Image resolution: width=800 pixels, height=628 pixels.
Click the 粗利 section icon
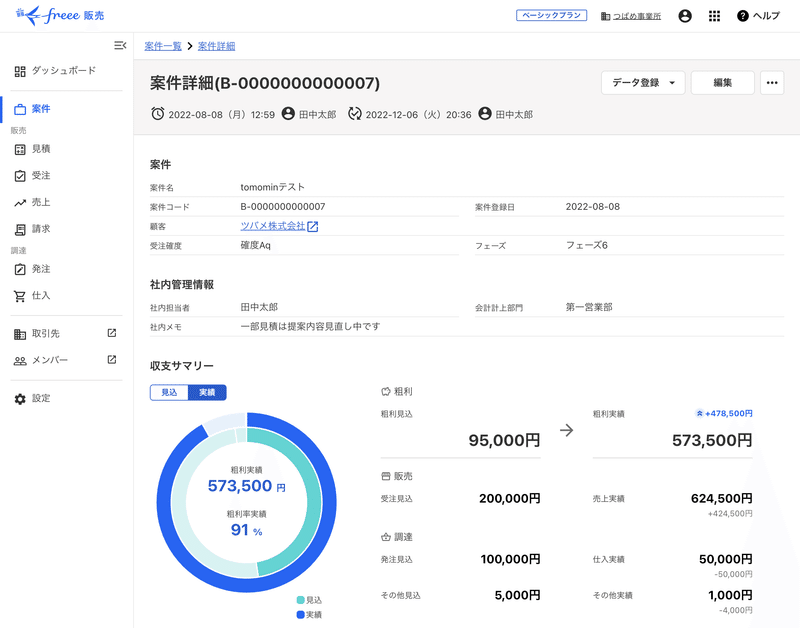click(x=386, y=392)
